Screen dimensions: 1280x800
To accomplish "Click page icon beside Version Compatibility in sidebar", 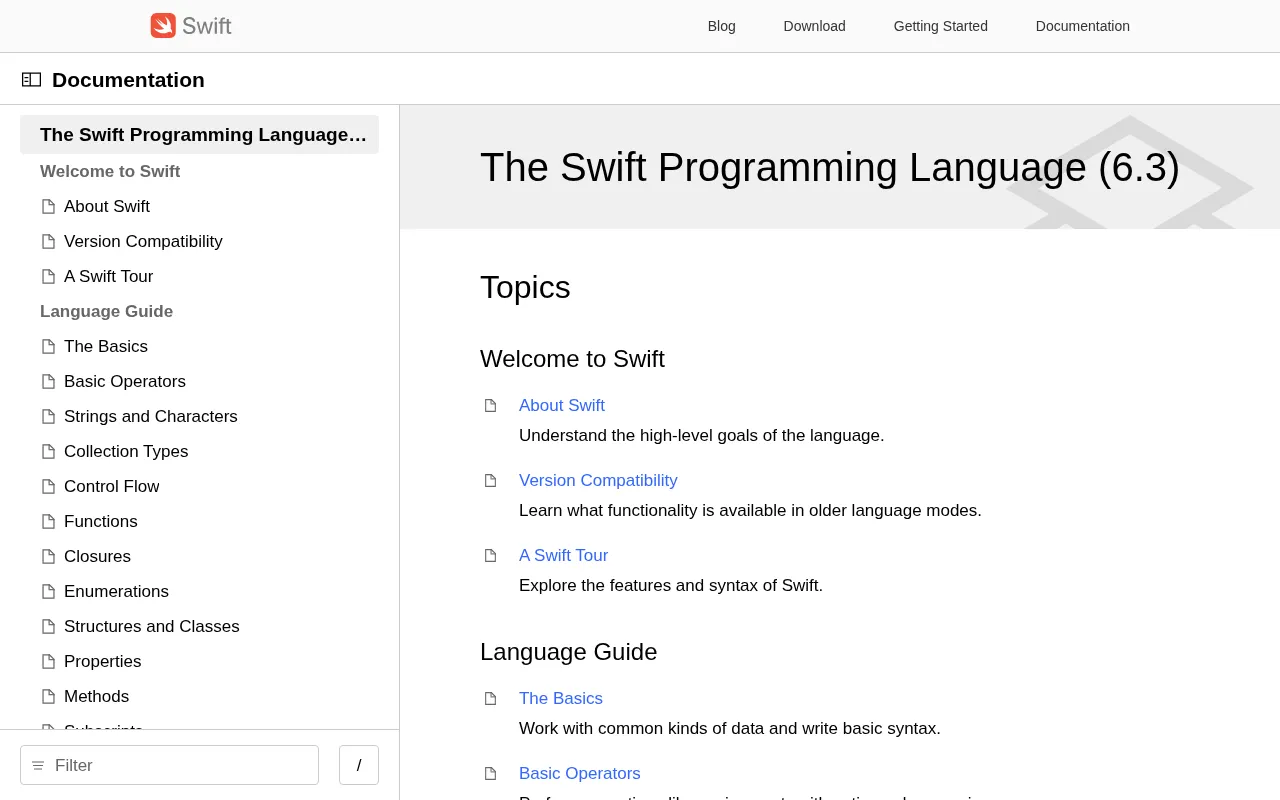I will coord(48,242).
